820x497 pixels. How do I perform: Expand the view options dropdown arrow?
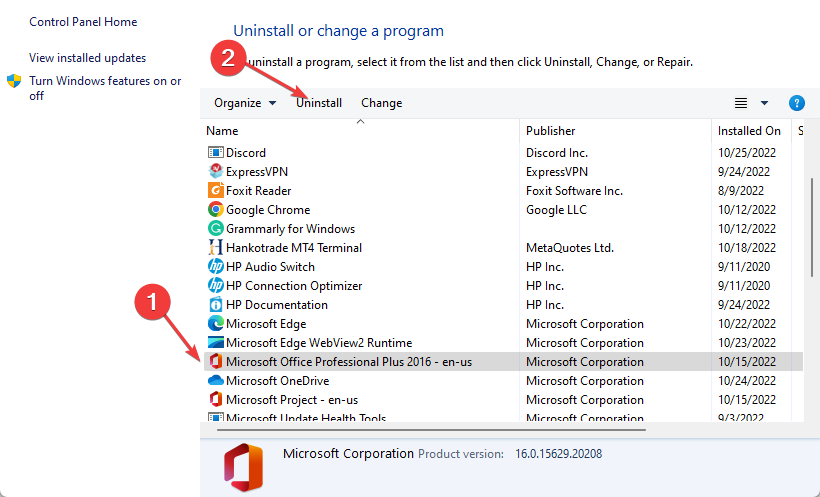pos(765,103)
